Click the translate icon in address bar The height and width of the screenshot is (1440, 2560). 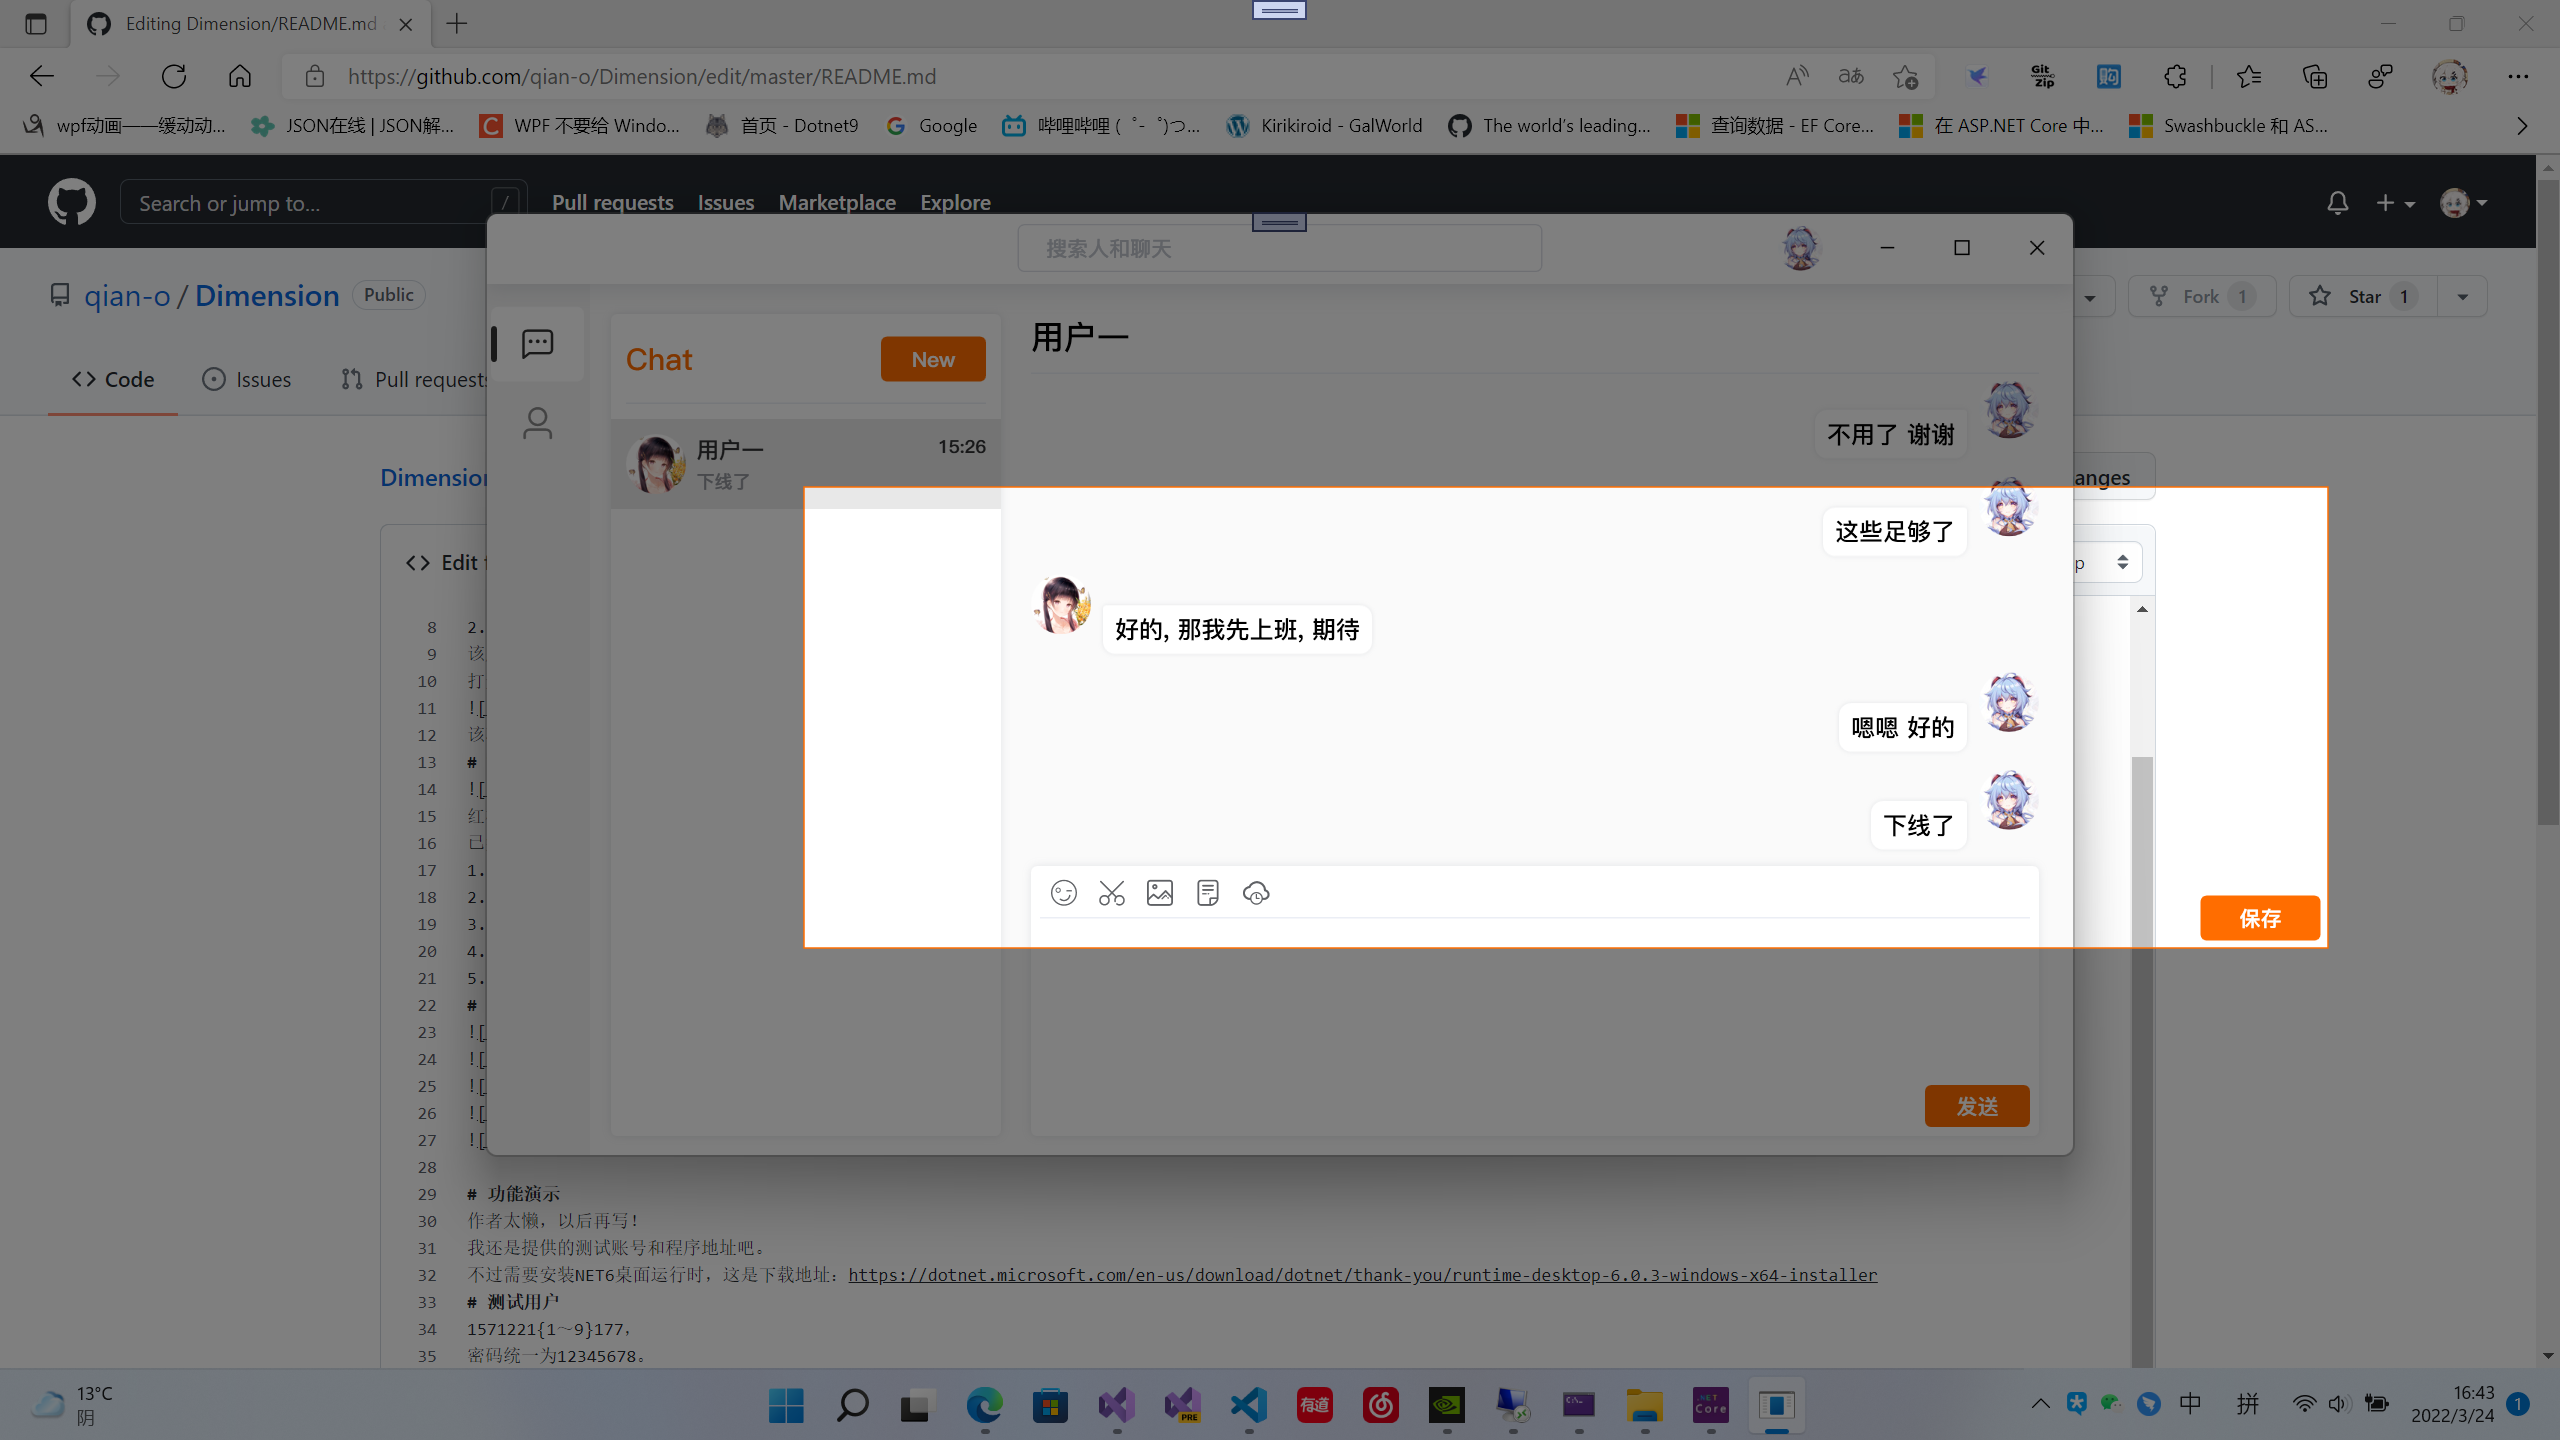pos(1851,76)
